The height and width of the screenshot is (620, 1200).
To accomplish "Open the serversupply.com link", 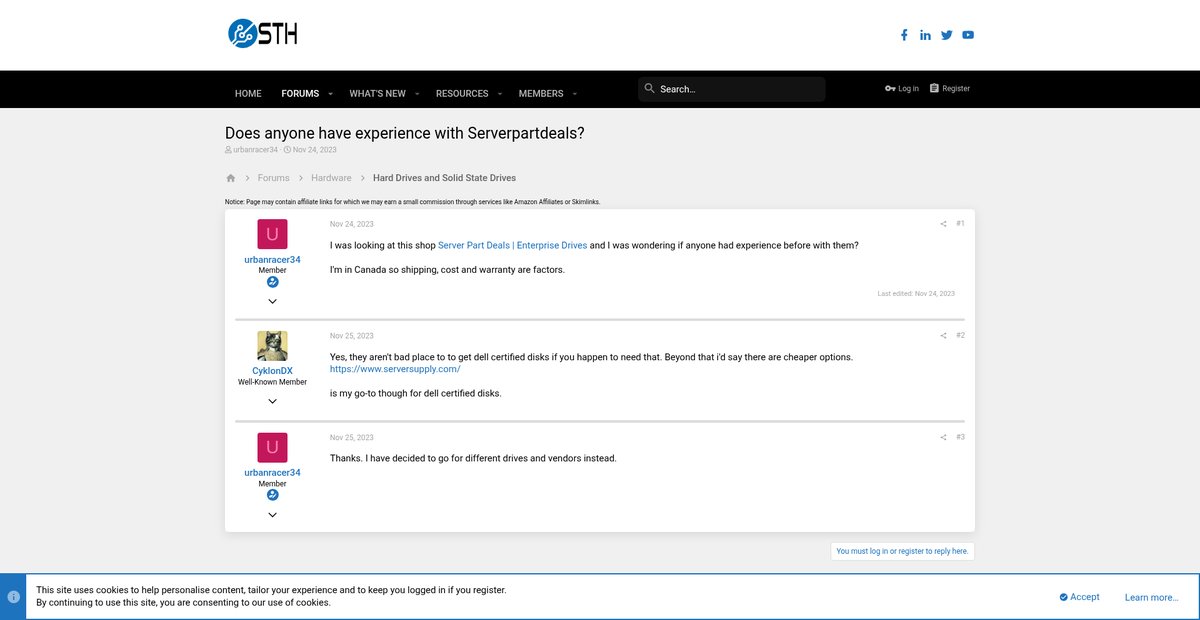I will pyautogui.click(x=395, y=369).
